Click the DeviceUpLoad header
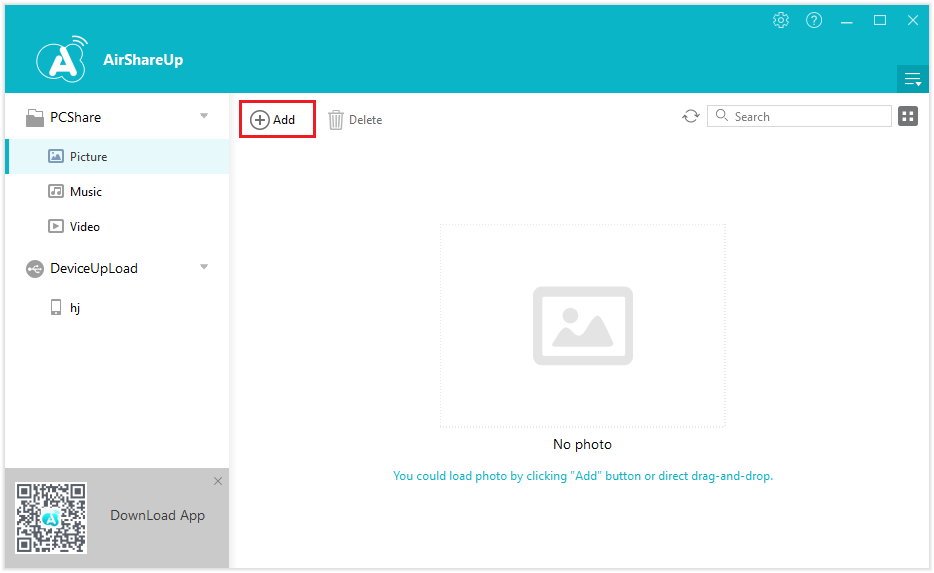The height and width of the screenshot is (573, 934). (x=82, y=269)
